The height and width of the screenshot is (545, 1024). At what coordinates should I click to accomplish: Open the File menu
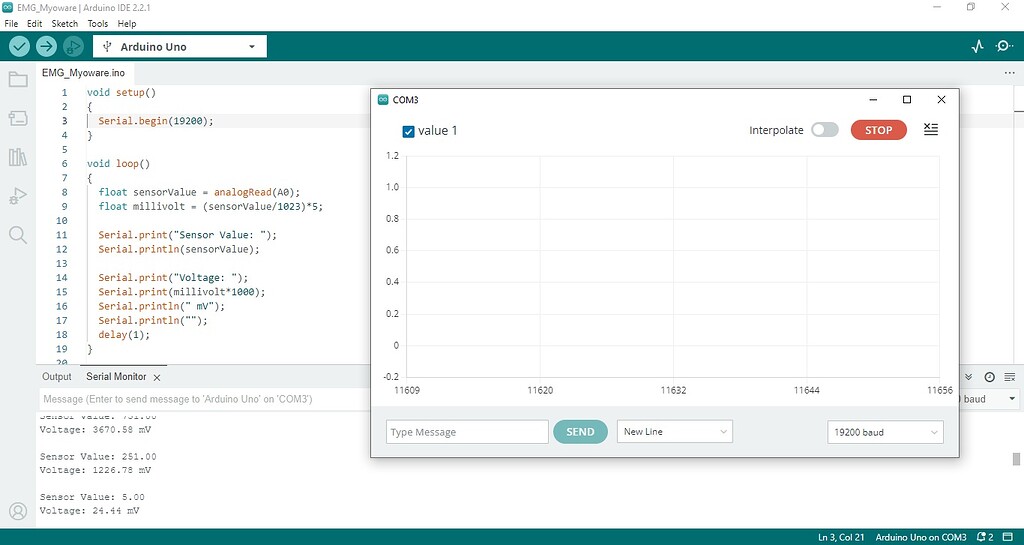tap(11, 23)
